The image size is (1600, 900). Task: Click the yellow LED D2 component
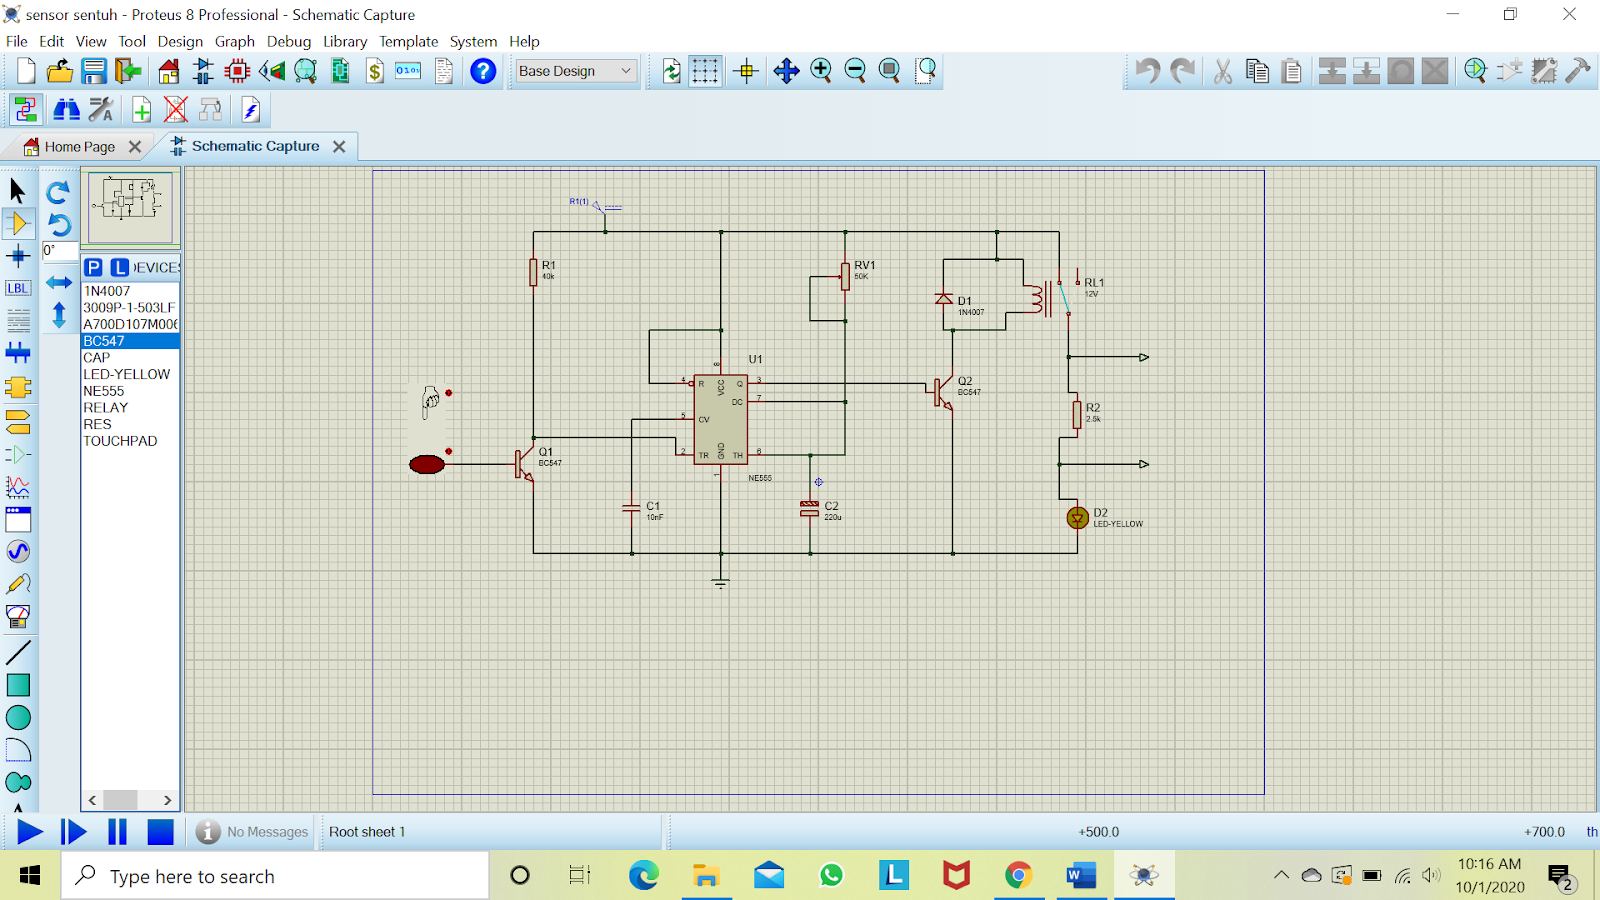click(1077, 518)
